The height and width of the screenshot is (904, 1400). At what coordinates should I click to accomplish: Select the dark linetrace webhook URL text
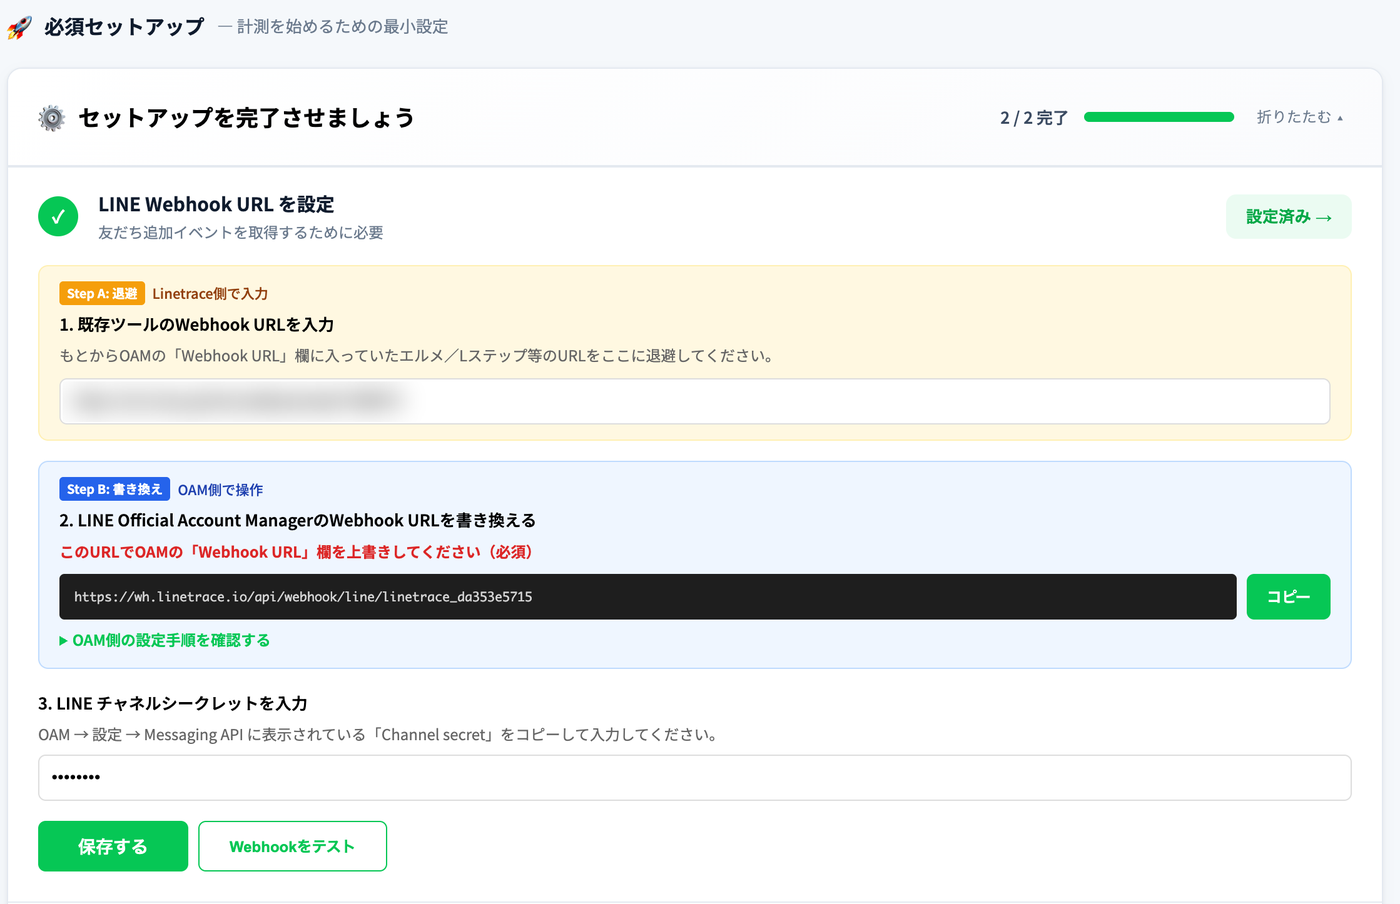(303, 597)
